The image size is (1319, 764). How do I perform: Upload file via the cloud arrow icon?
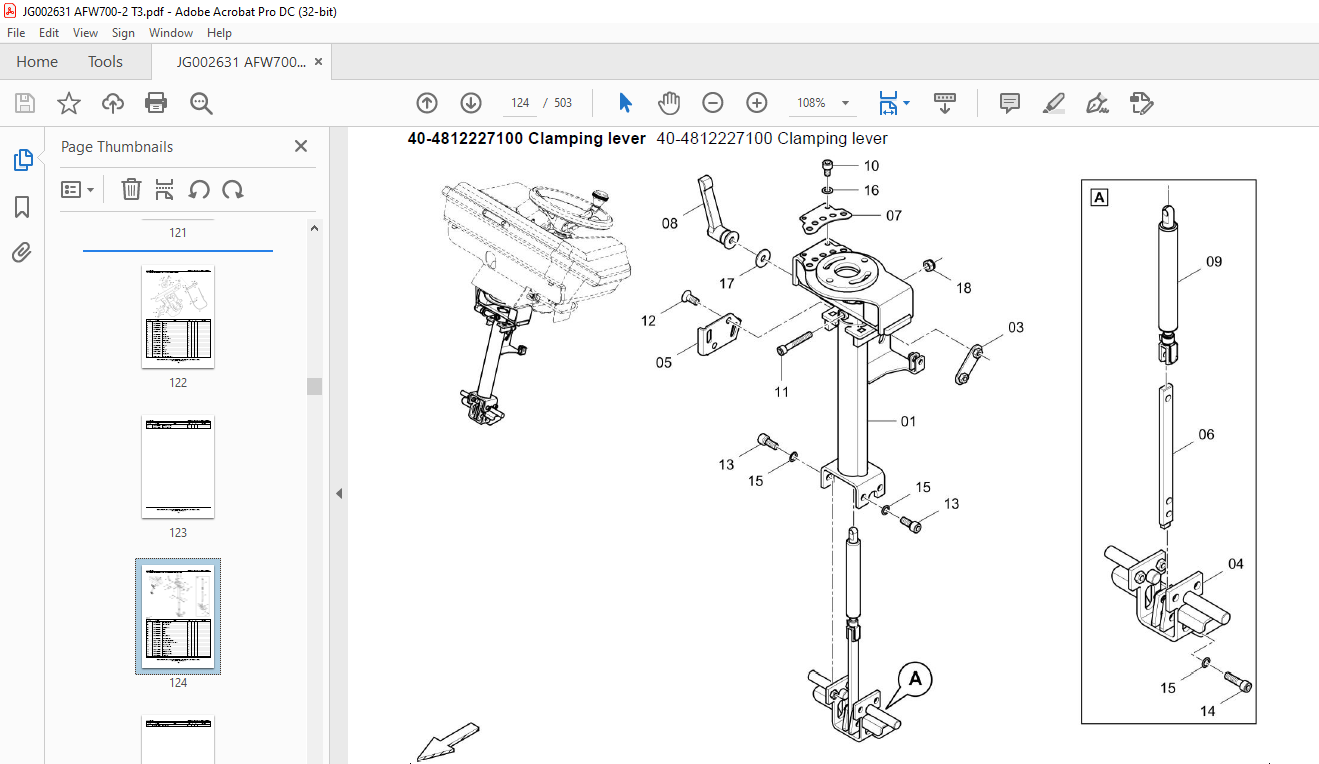point(112,103)
